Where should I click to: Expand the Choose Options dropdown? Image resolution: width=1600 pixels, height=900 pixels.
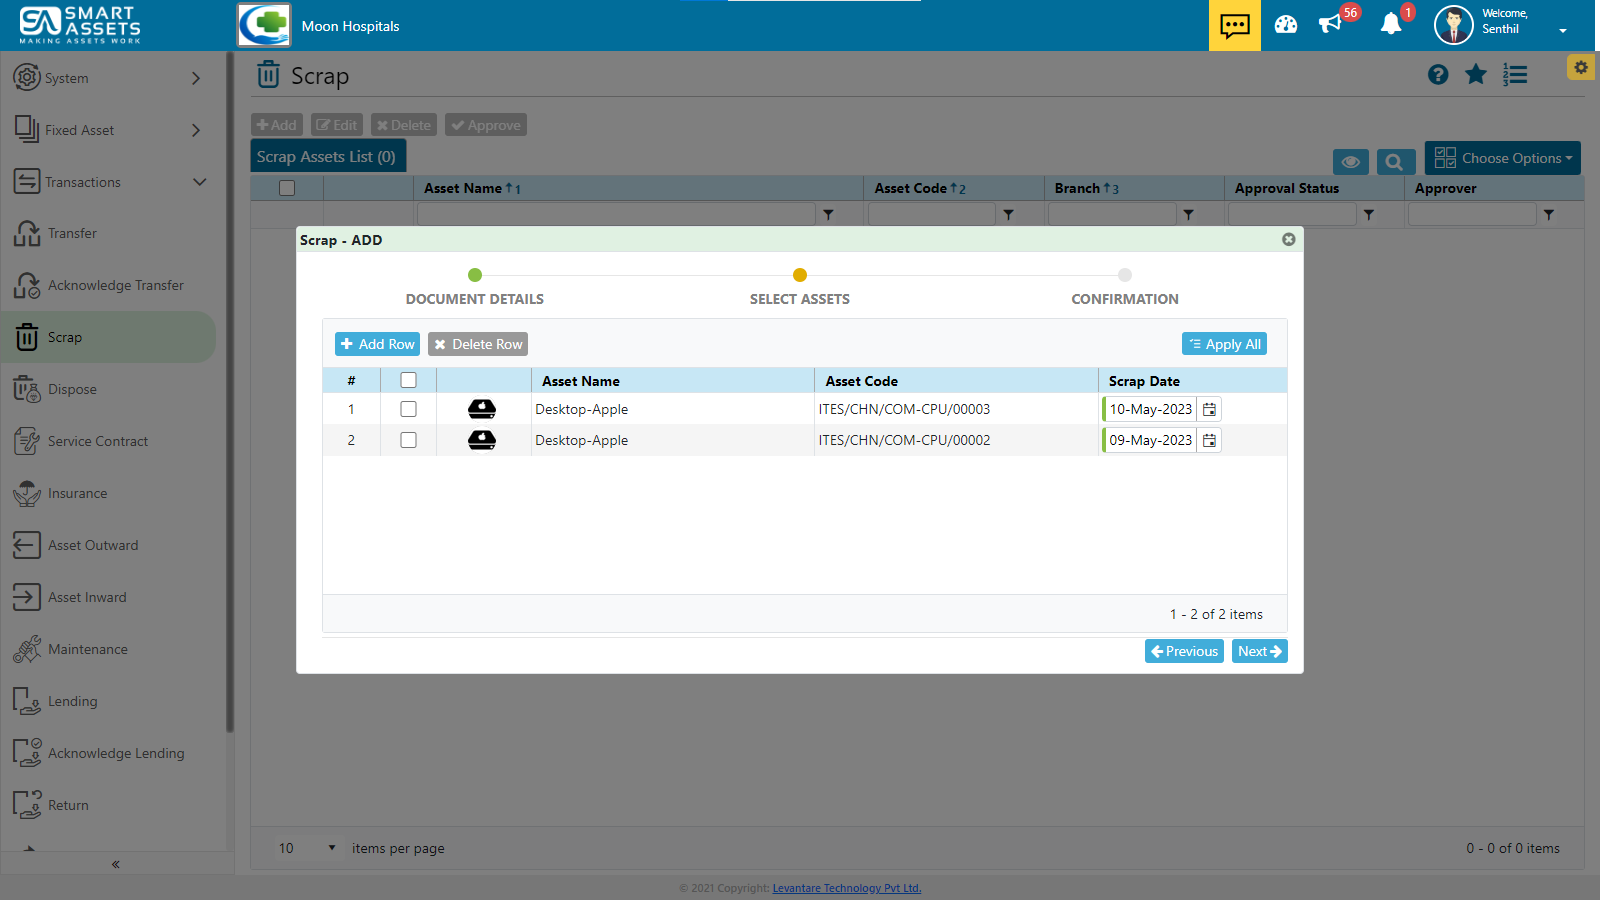tap(1502, 158)
